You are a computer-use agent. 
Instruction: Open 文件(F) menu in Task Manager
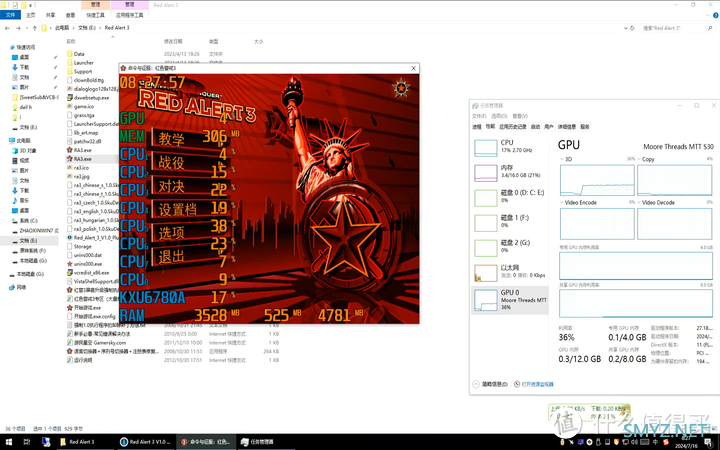pyautogui.click(x=479, y=116)
